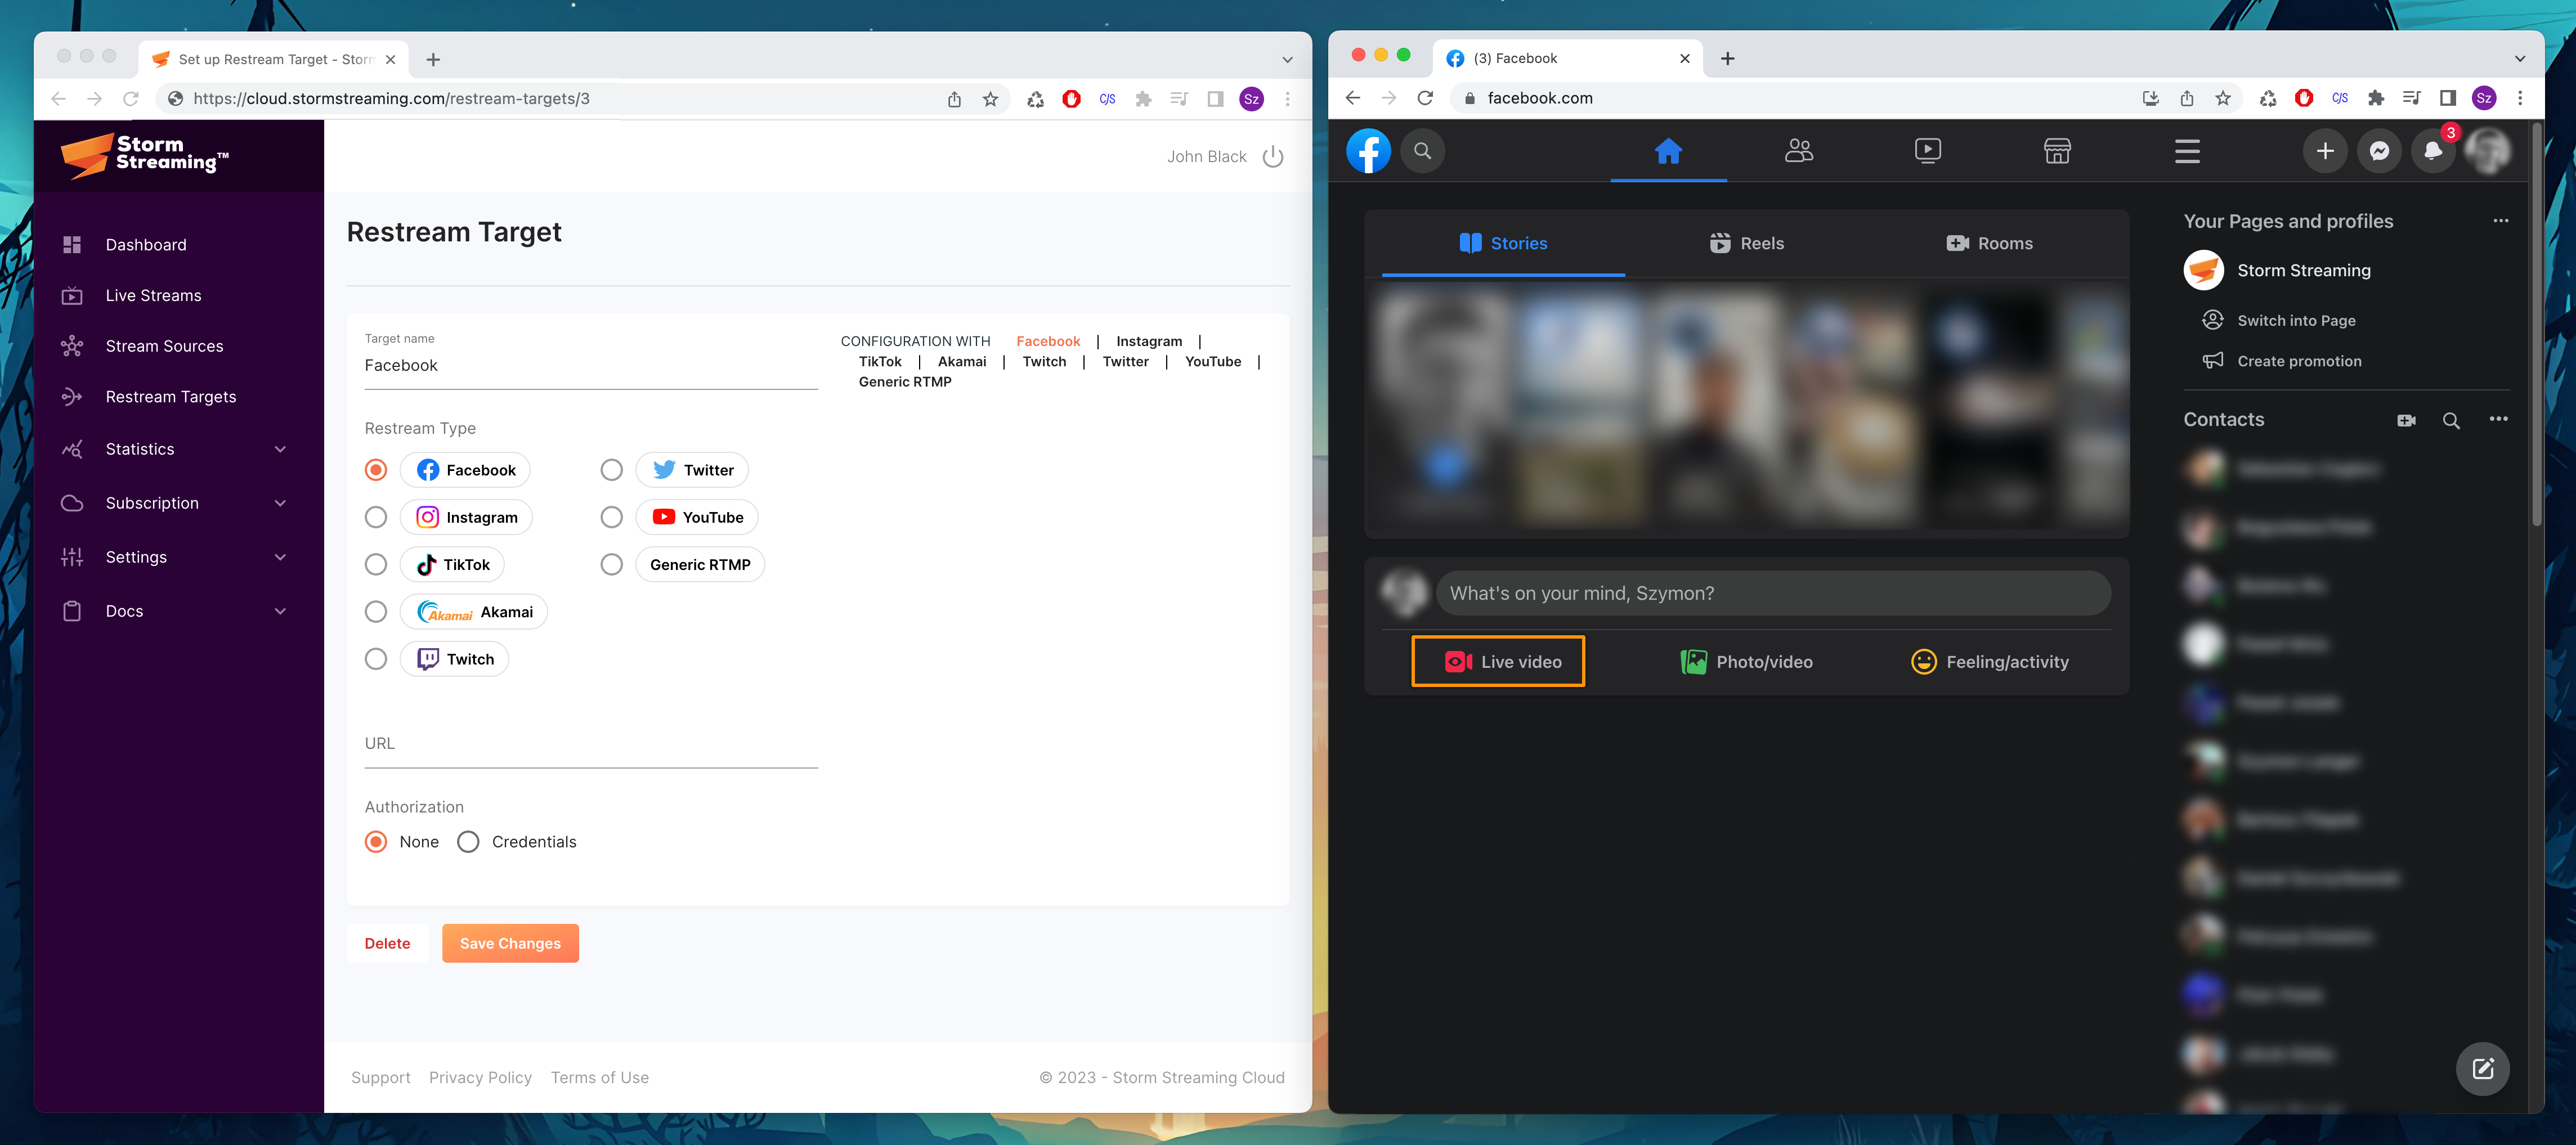The height and width of the screenshot is (1145, 2576).
Task: Show Instagram configuration instructions
Action: pyautogui.click(x=1149, y=342)
